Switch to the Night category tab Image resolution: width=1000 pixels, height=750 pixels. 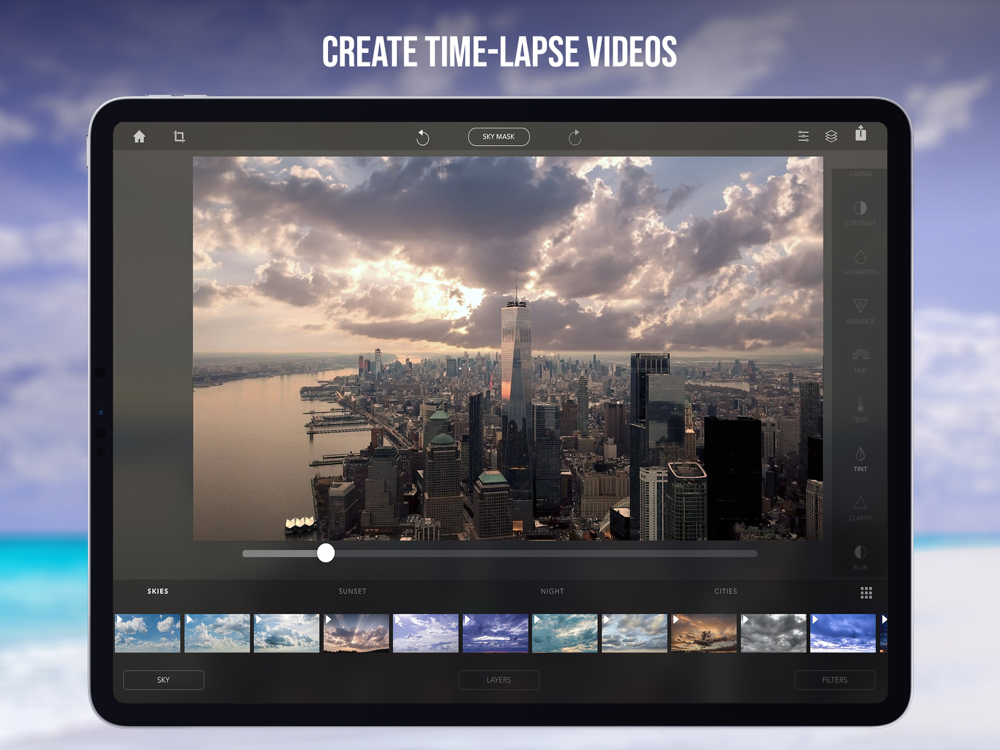[552, 591]
